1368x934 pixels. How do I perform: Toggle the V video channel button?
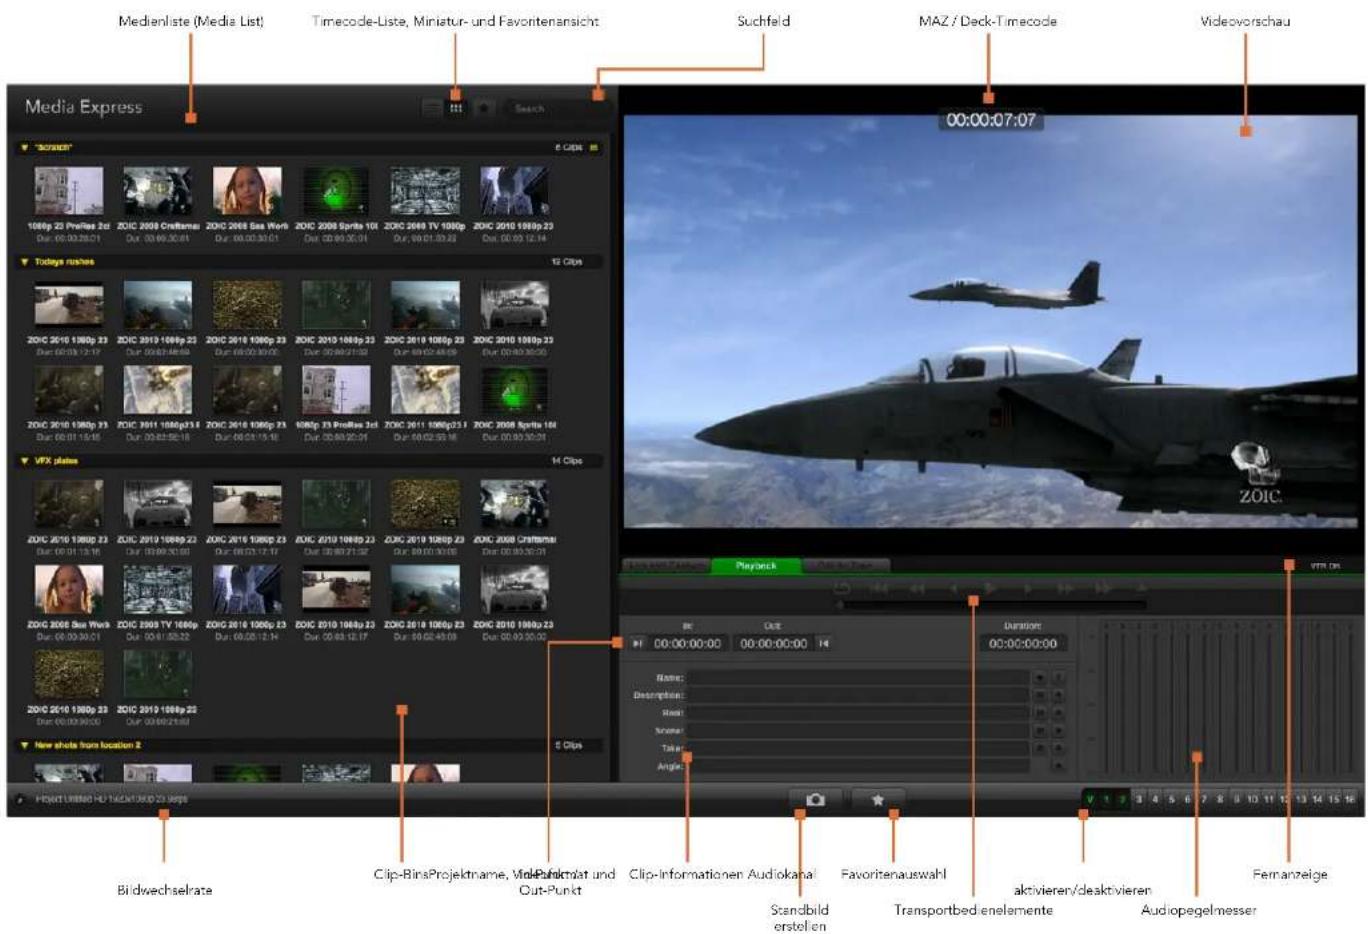1090,799
